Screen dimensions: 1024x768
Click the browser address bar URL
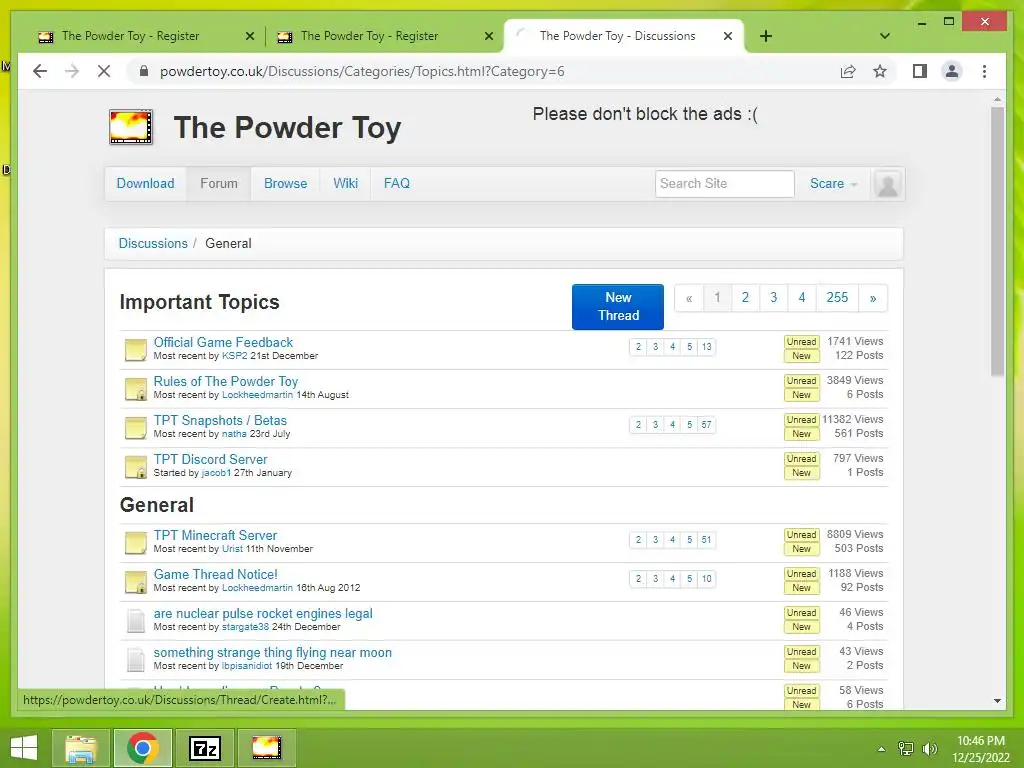[362, 71]
